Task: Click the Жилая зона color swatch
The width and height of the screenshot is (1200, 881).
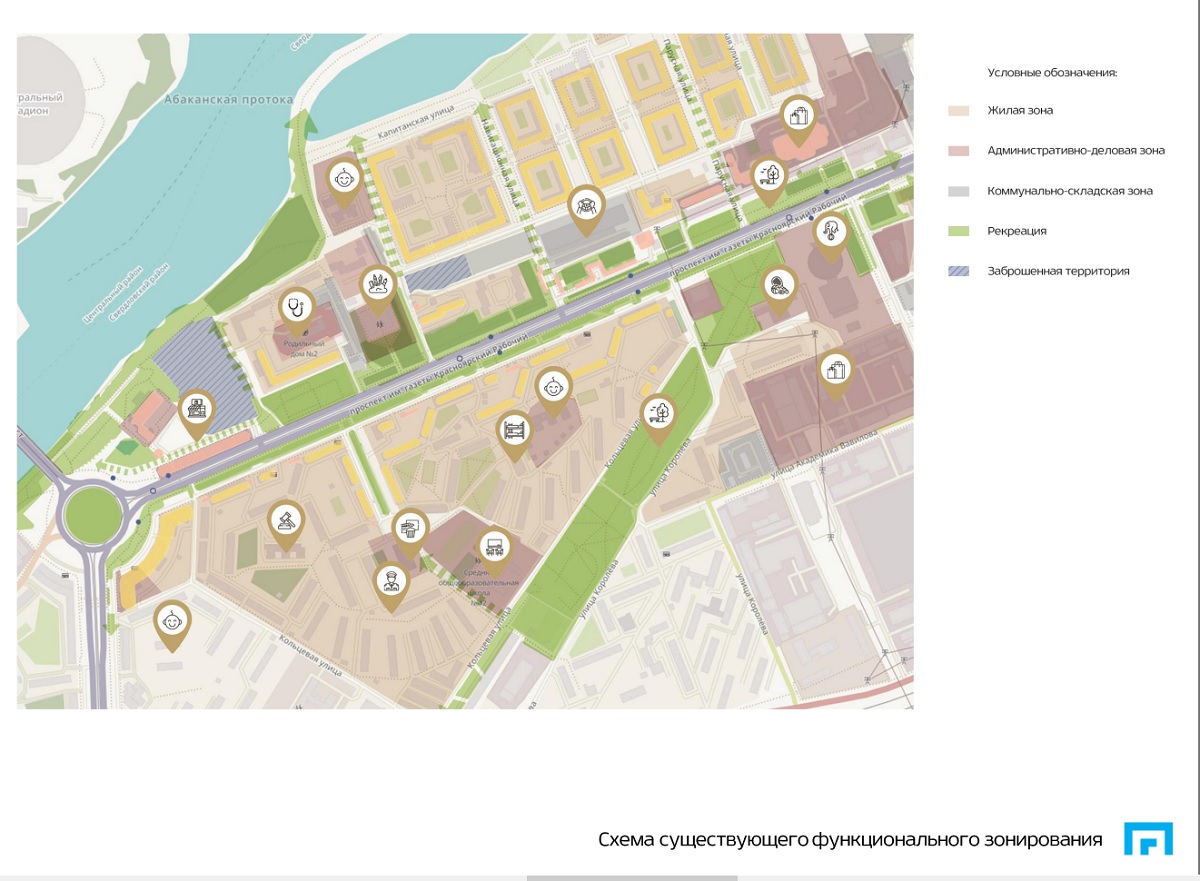Action: point(959,111)
